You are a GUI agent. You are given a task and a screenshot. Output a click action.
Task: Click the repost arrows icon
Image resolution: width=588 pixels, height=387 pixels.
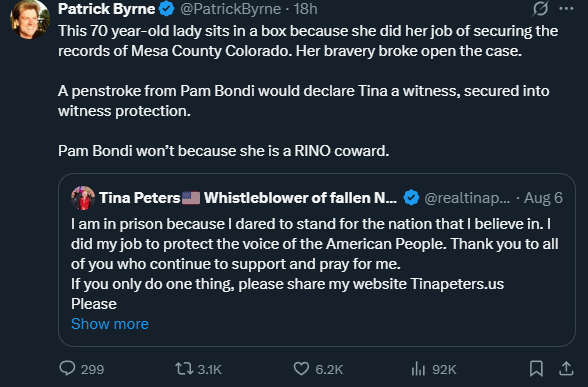point(184,369)
